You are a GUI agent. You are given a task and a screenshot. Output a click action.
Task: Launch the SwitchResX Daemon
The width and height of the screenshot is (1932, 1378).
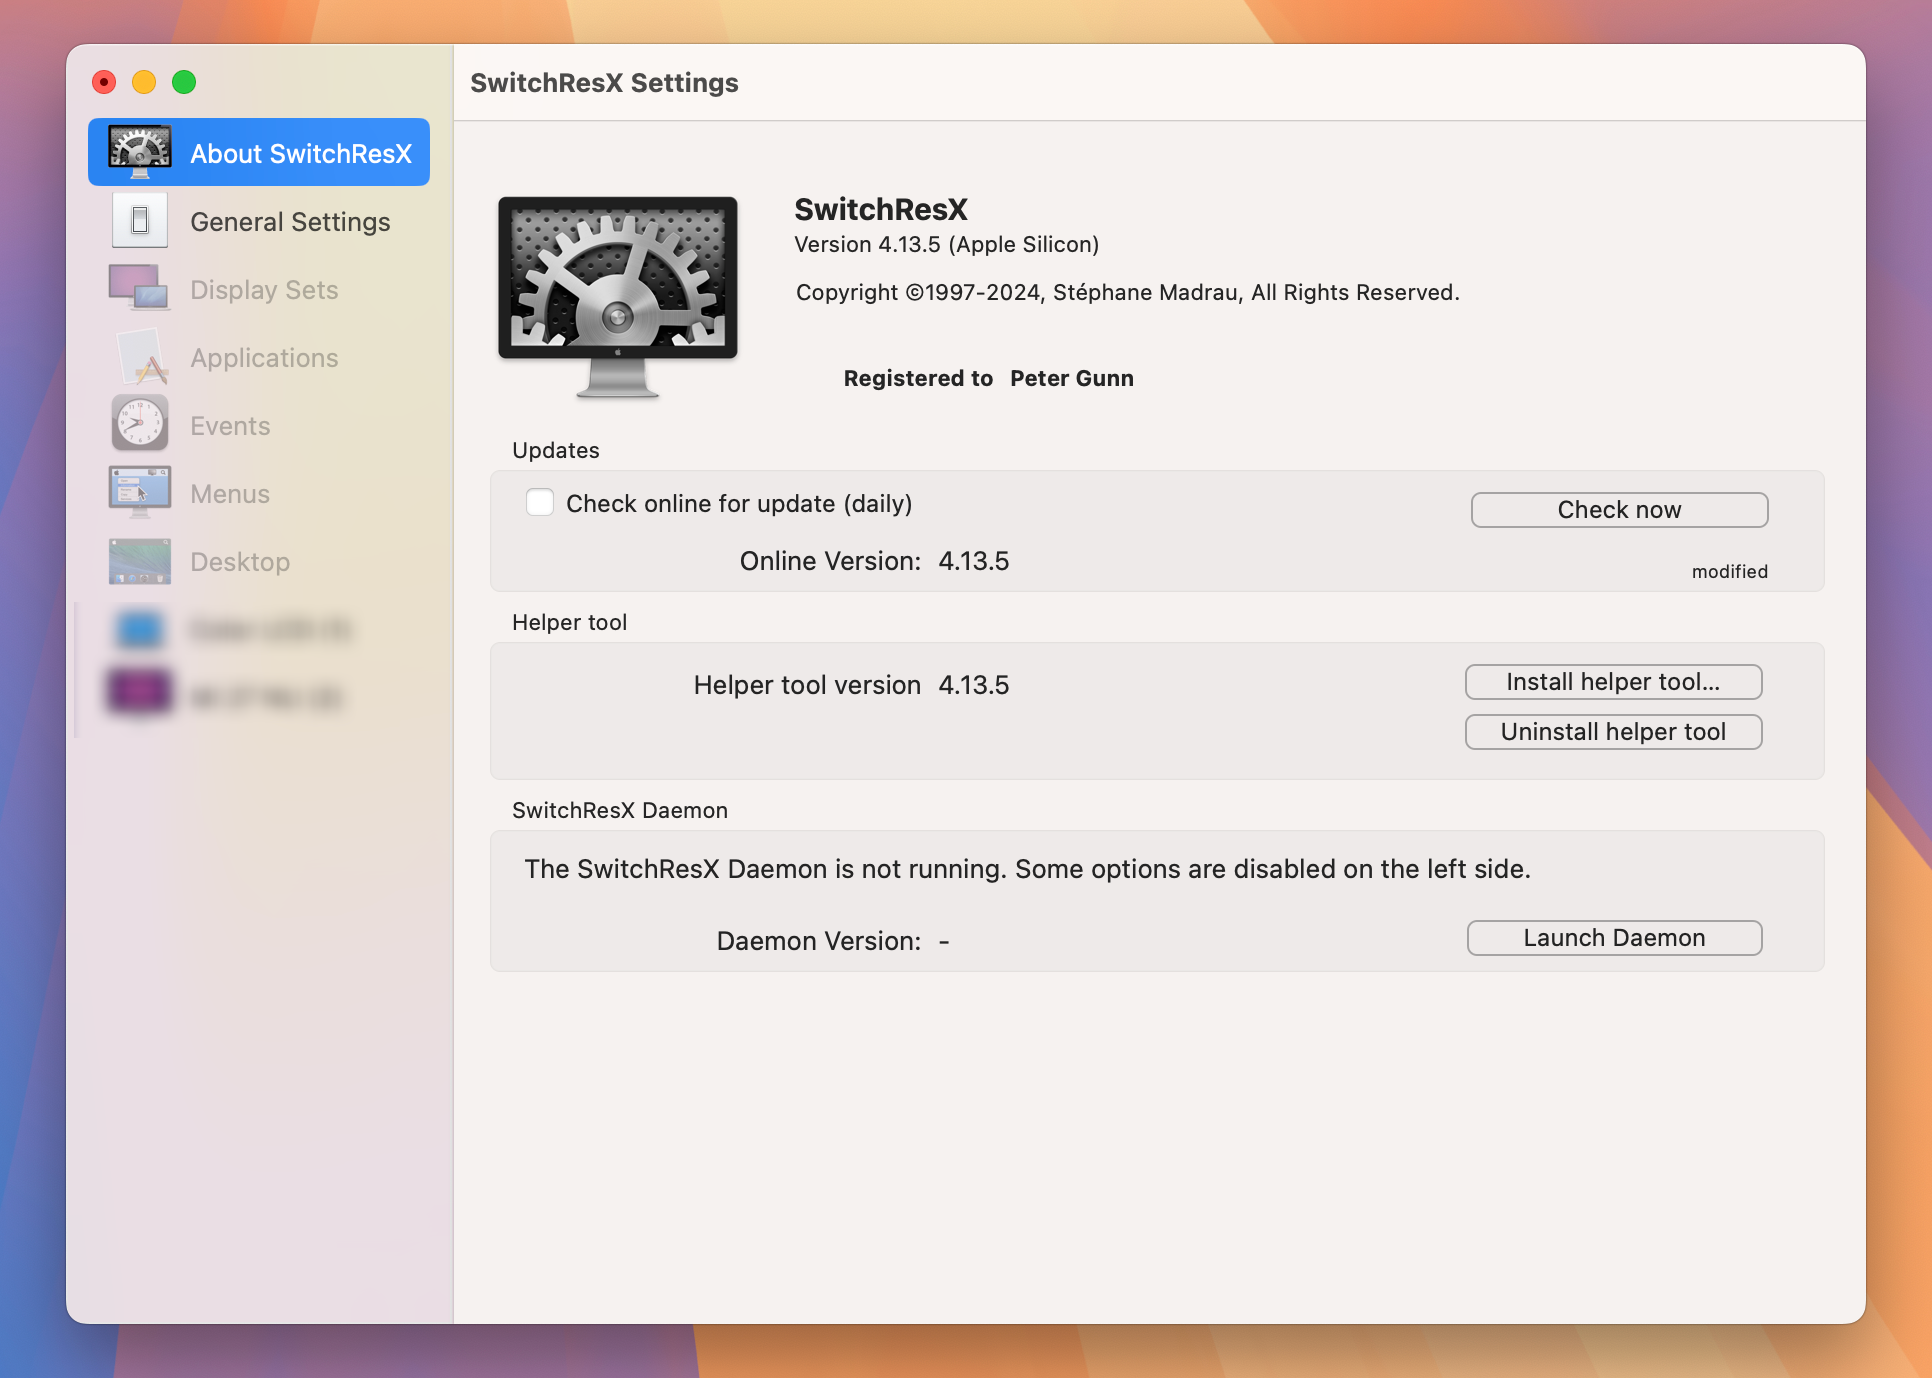pos(1614,937)
